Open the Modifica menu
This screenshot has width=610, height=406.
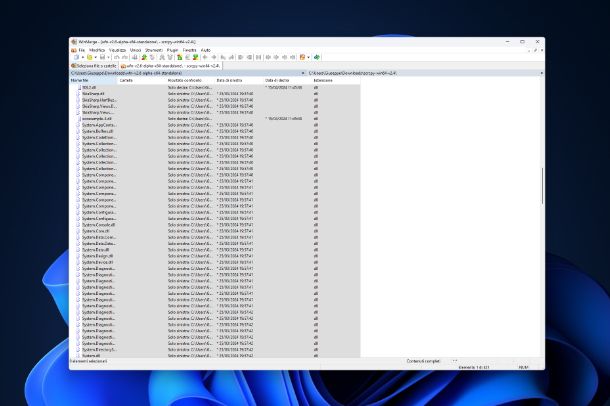click(97, 50)
